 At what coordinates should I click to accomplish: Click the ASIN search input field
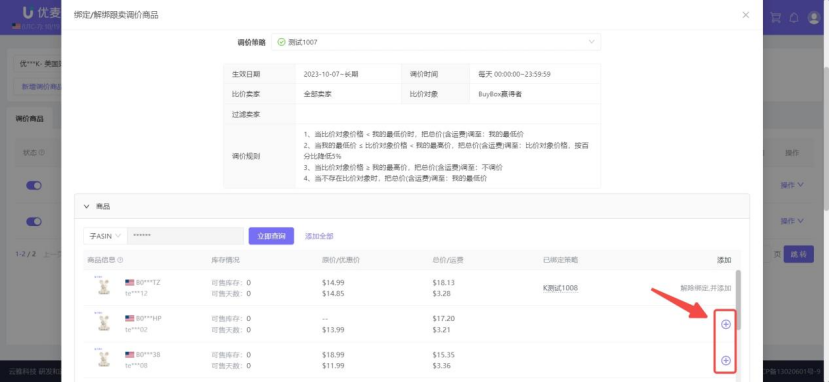185,236
